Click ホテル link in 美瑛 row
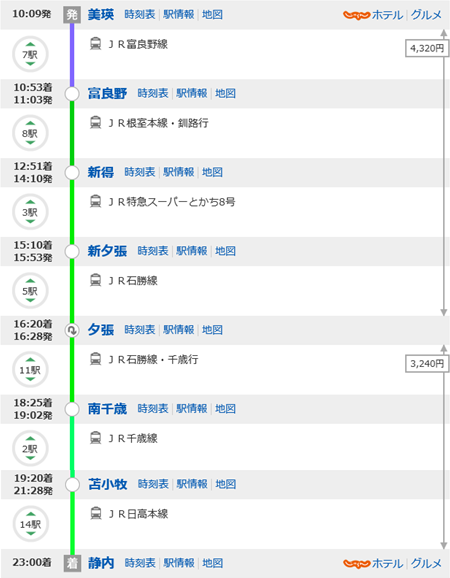The width and height of the screenshot is (450, 578). 387,15
